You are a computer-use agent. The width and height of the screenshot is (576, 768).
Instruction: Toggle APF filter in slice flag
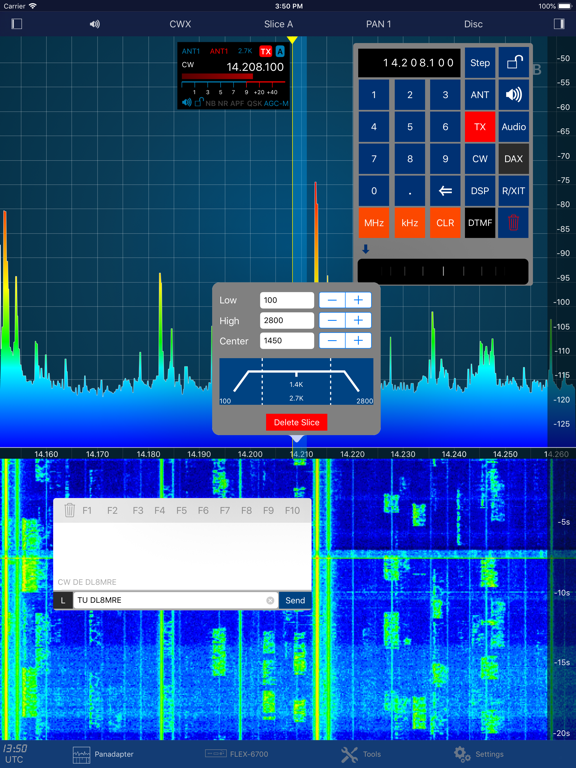[x=237, y=103]
